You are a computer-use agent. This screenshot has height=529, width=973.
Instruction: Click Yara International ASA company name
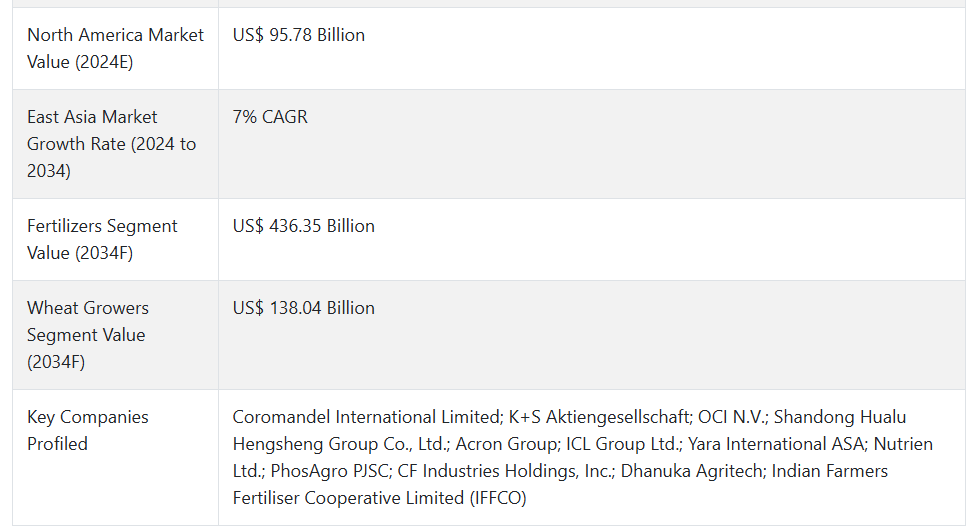point(777,444)
